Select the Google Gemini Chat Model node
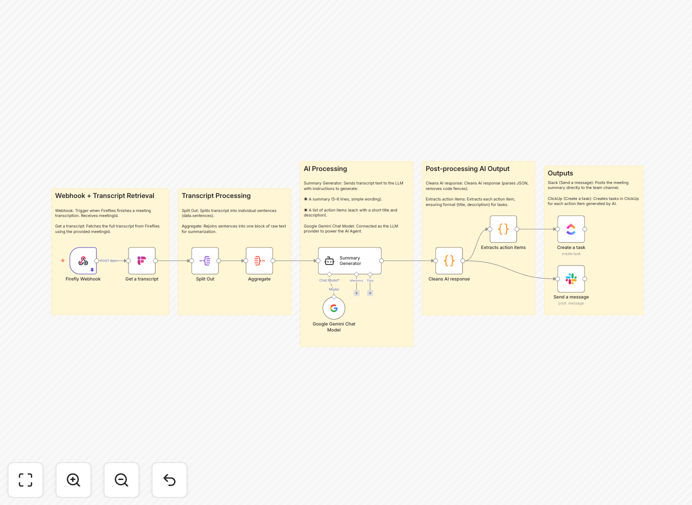This screenshot has height=505, width=692. pyautogui.click(x=334, y=308)
